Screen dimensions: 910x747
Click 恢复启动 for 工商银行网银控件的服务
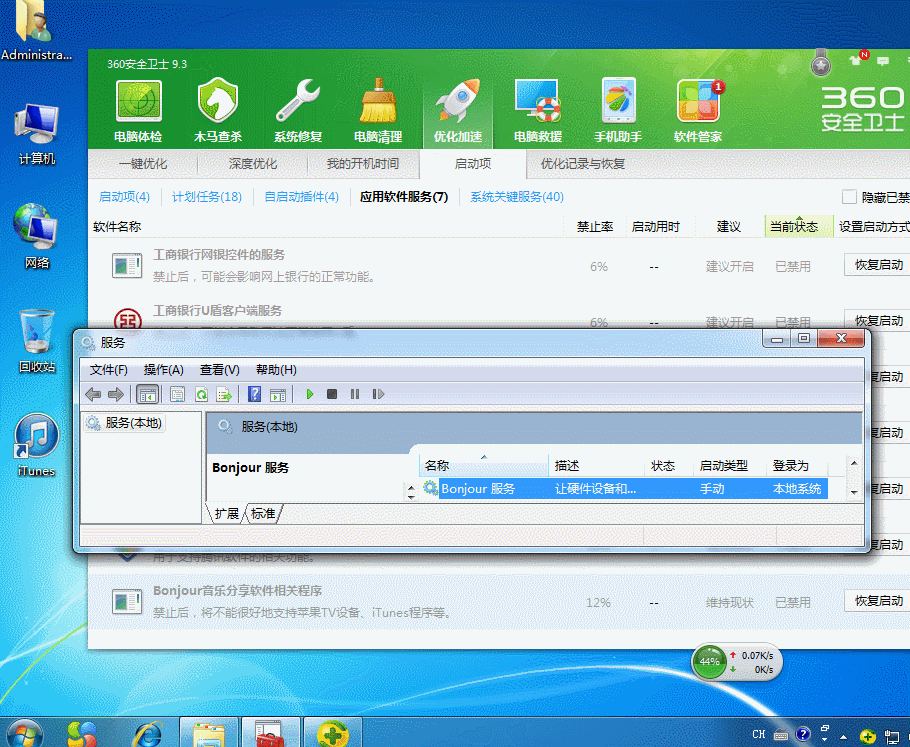coord(878,265)
